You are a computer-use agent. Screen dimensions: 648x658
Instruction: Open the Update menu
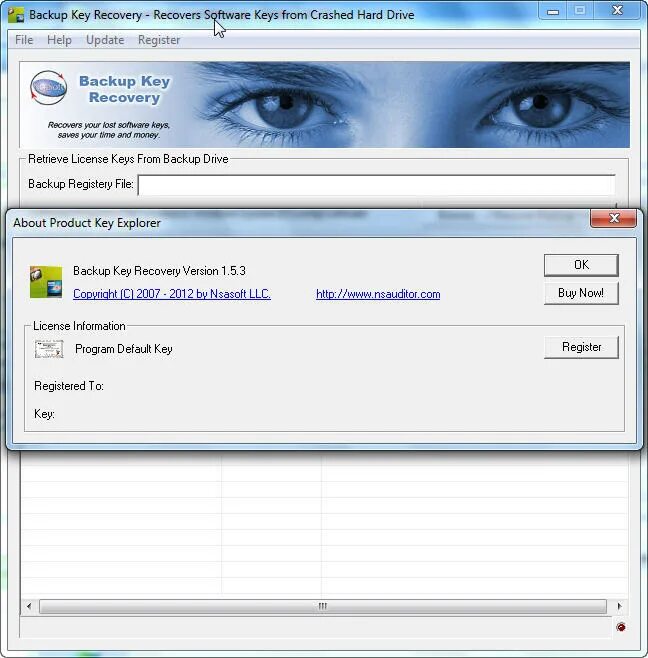click(x=105, y=40)
